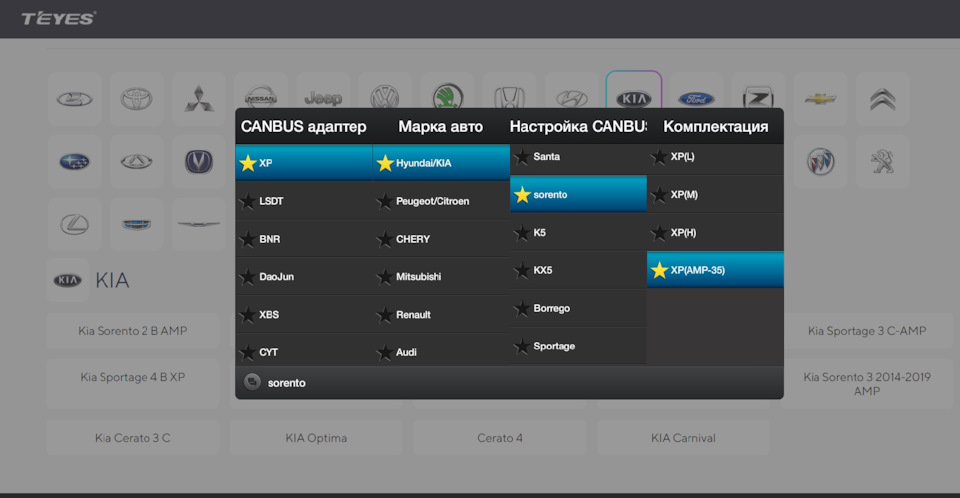Toggle the star beside Peugeot/Citroen

click(385, 201)
